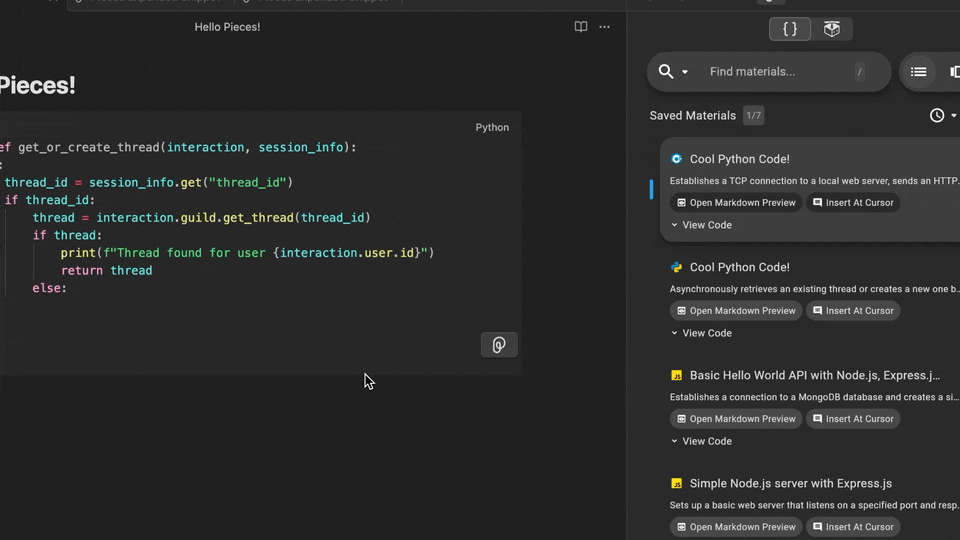Click the slash shortcut hint in search
Screen dimensions: 960x540
[x=860, y=72]
